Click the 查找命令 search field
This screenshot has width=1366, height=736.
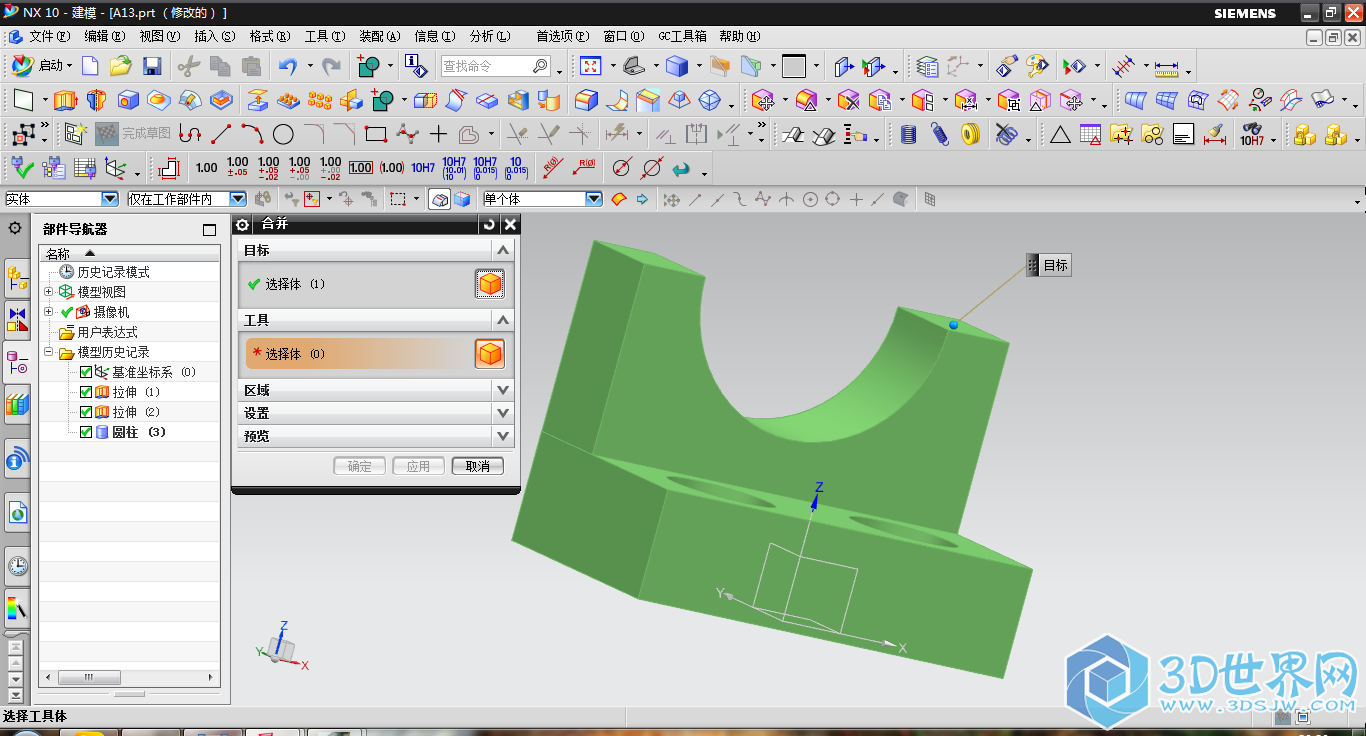click(495, 66)
